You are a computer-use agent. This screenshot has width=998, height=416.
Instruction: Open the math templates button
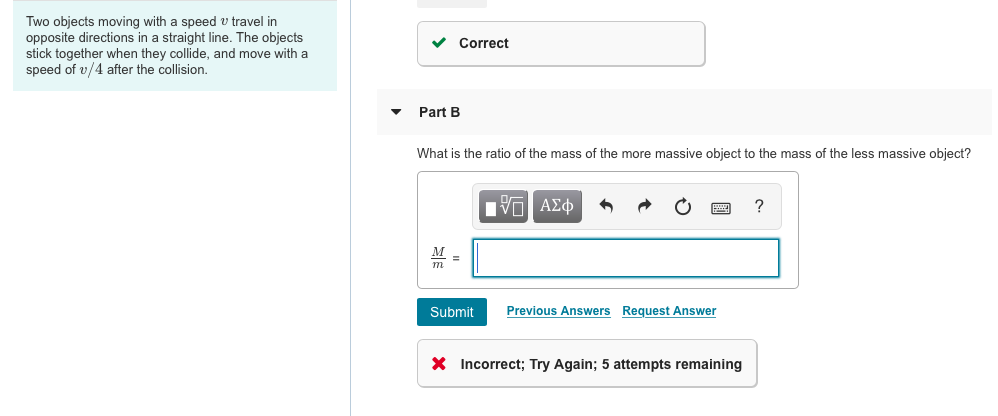point(503,206)
